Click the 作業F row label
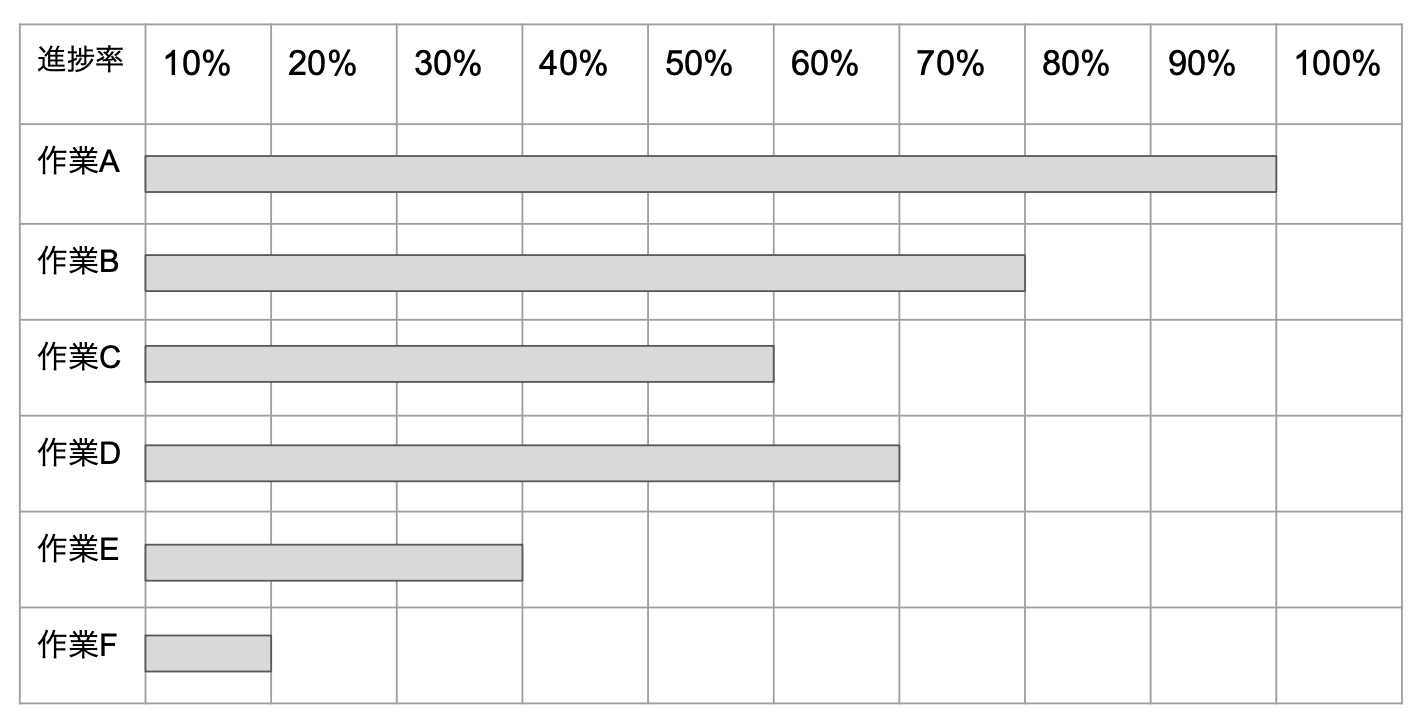This screenshot has height=724, width=1424. click(x=78, y=646)
